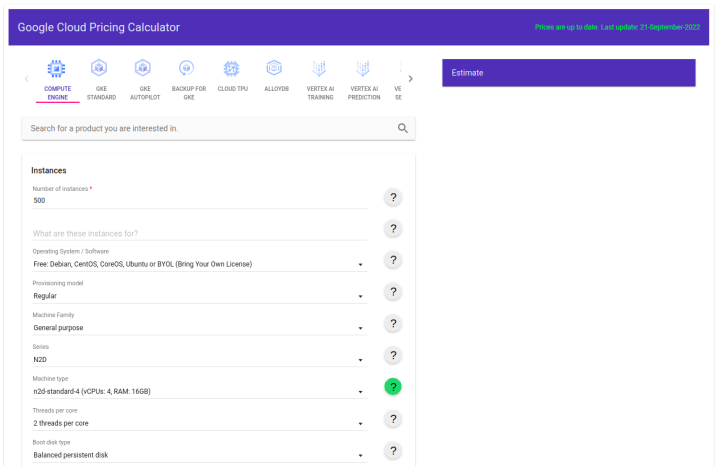The width and height of the screenshot is (720, 466).
Task: Switch to the Cloud TPU tab label
Action: 233,89
